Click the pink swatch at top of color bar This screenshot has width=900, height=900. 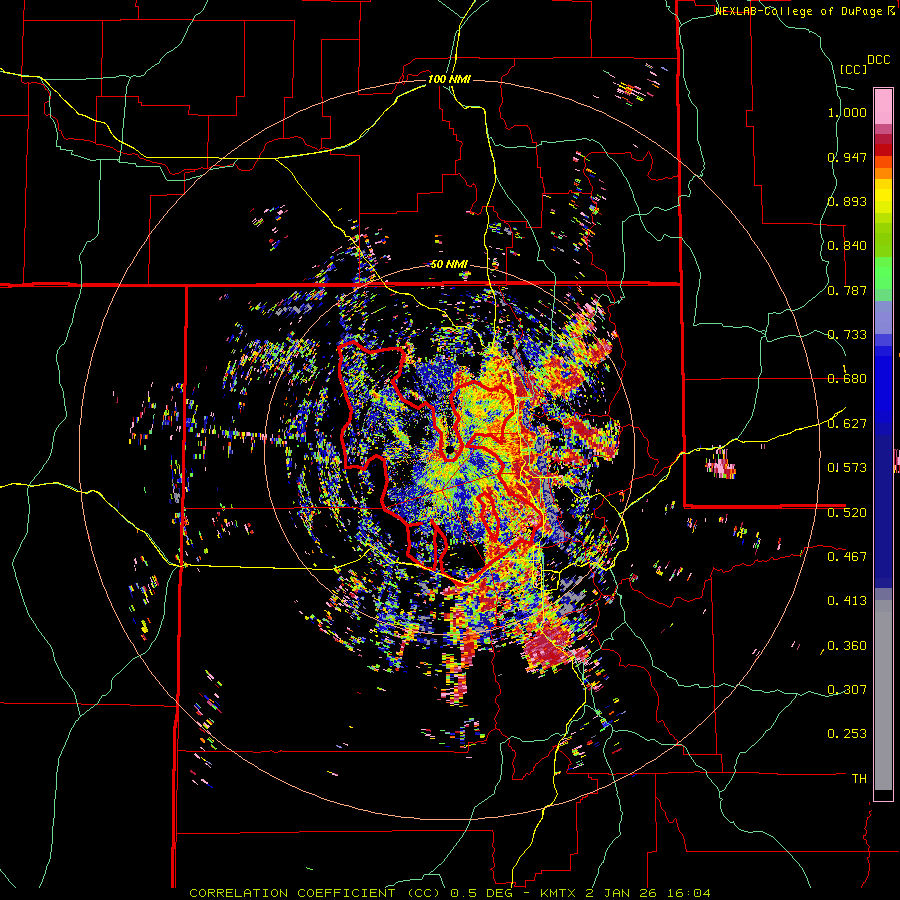click(883, 106)
